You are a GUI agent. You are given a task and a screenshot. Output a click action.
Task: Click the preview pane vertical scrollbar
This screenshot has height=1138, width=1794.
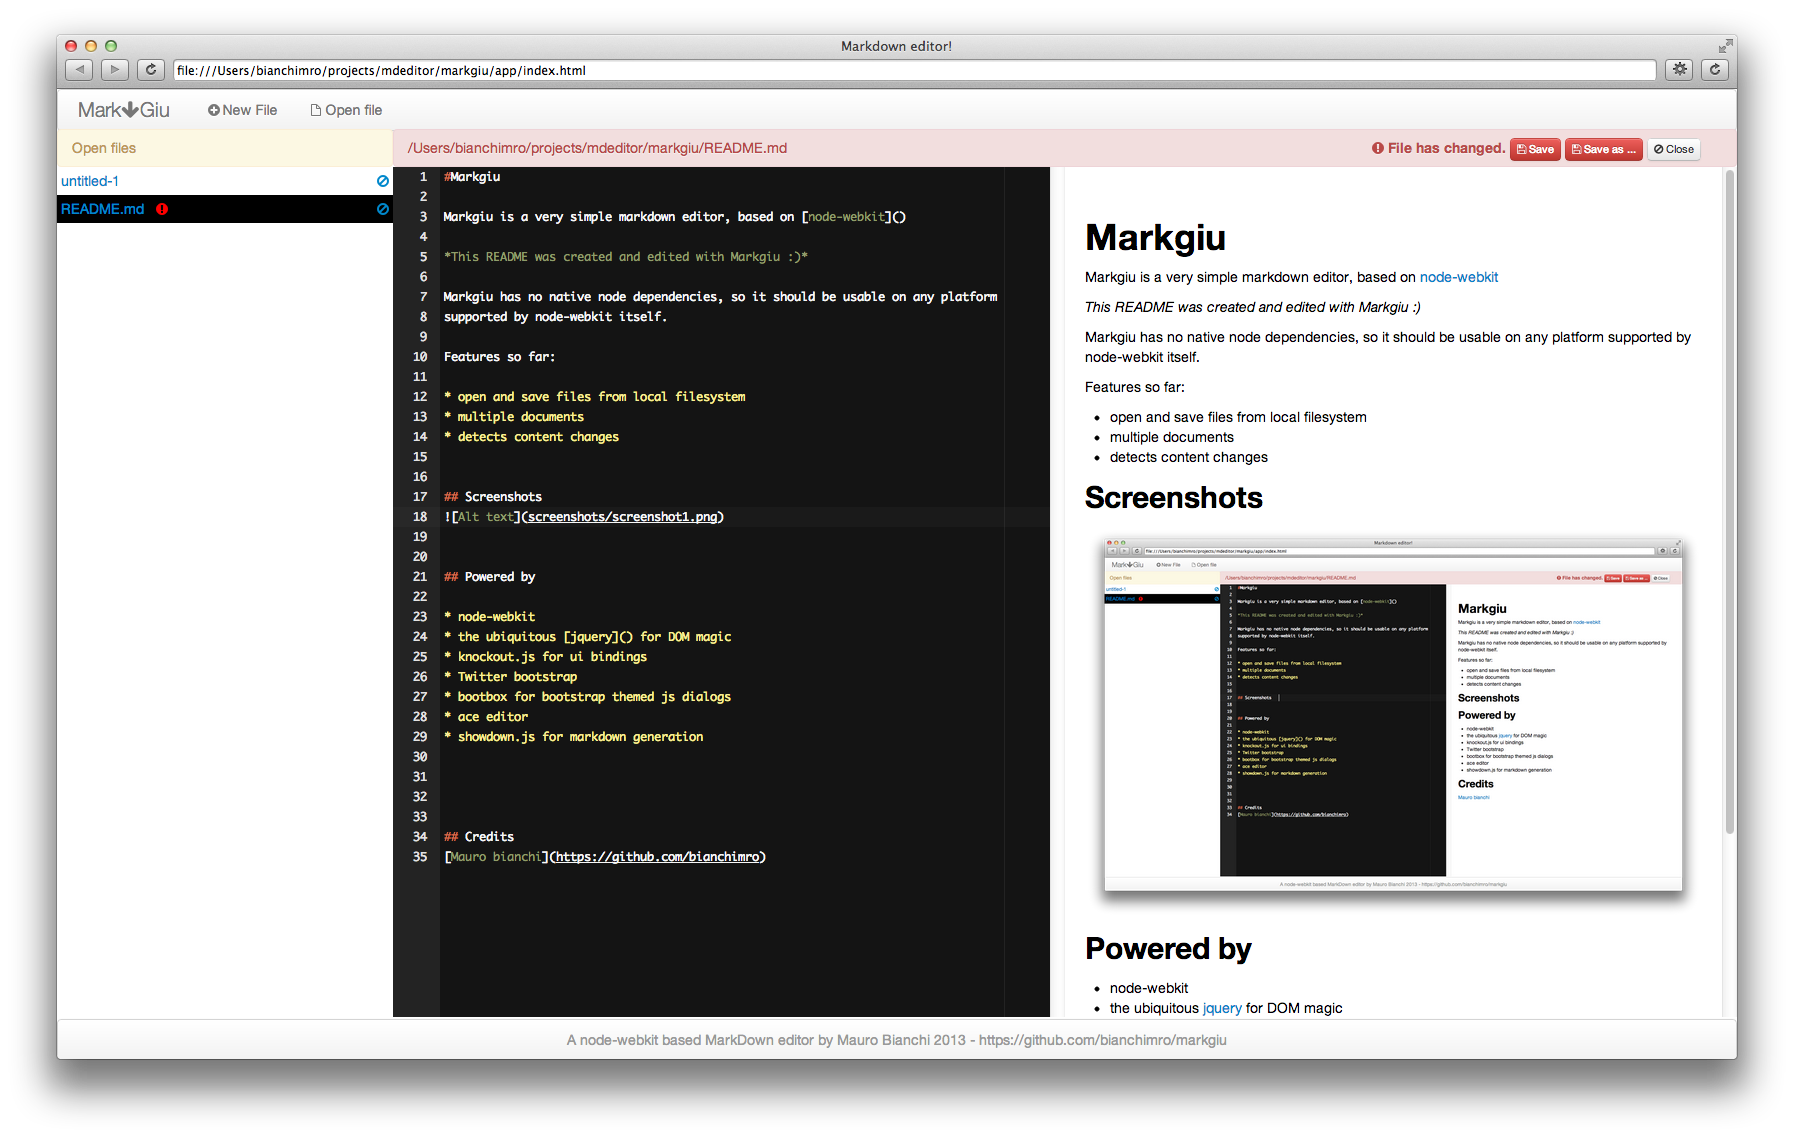pos(1729,500)
